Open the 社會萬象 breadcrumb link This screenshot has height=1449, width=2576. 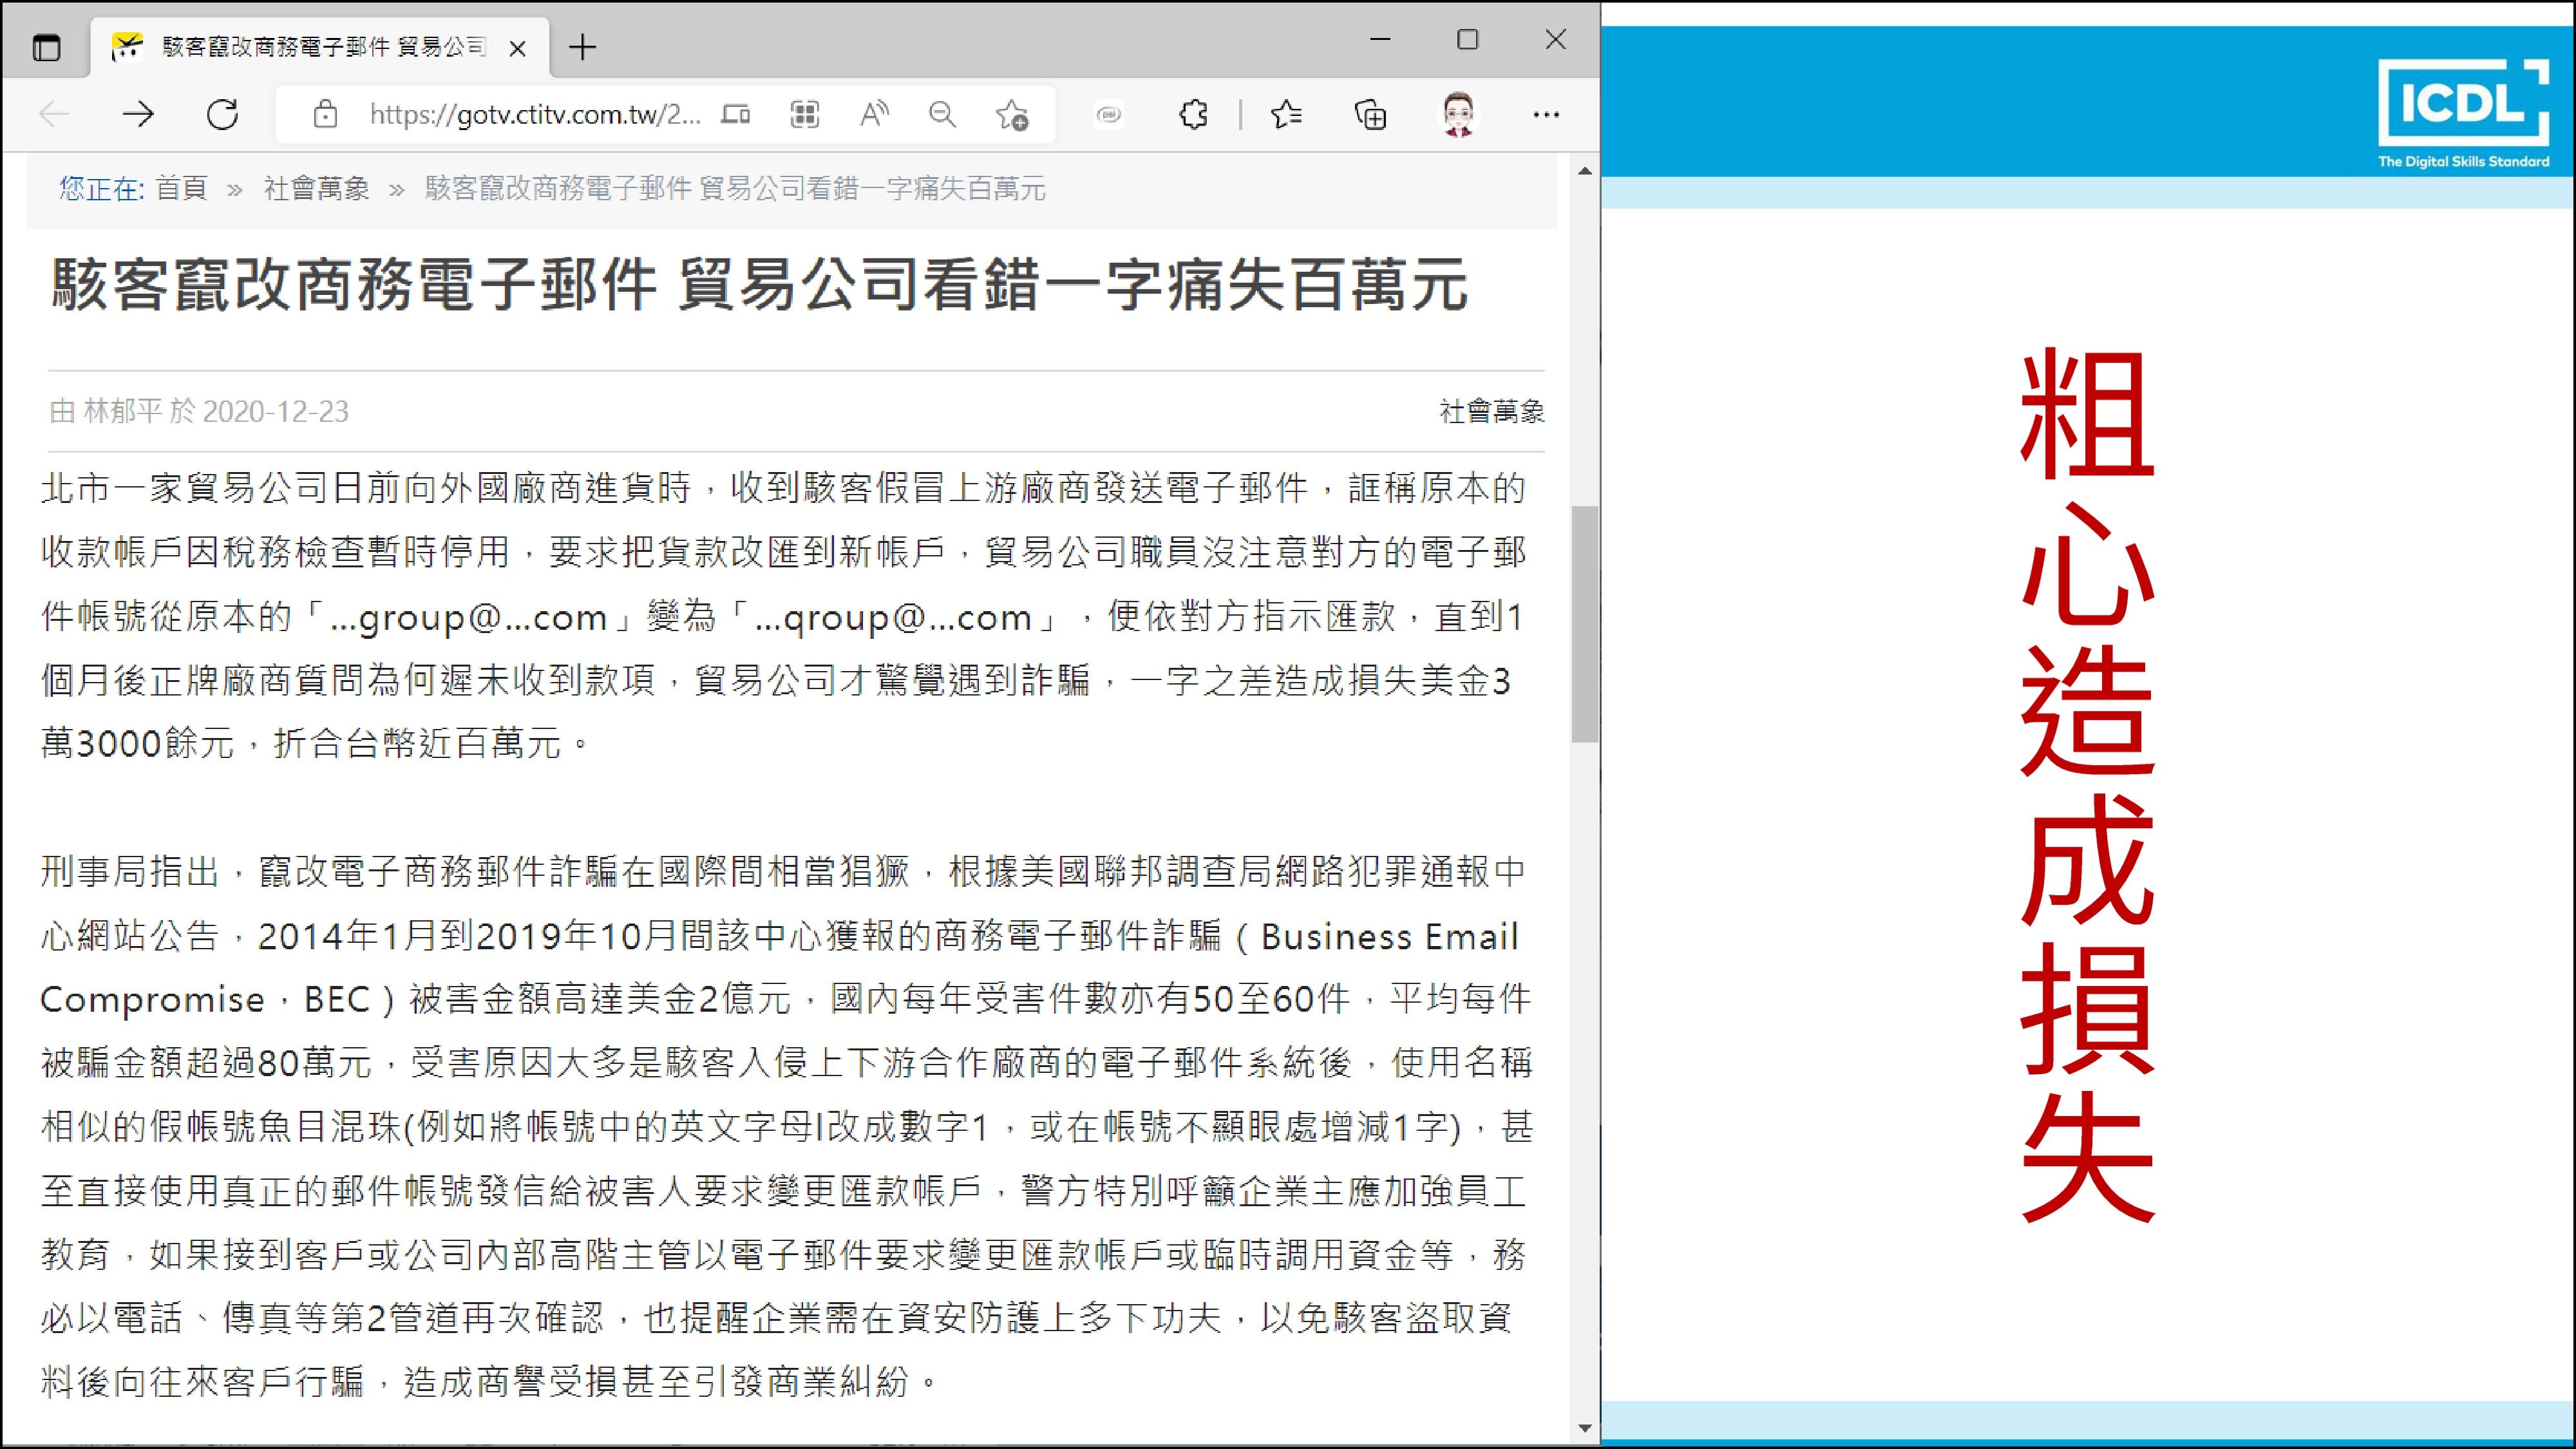point(316,188)
